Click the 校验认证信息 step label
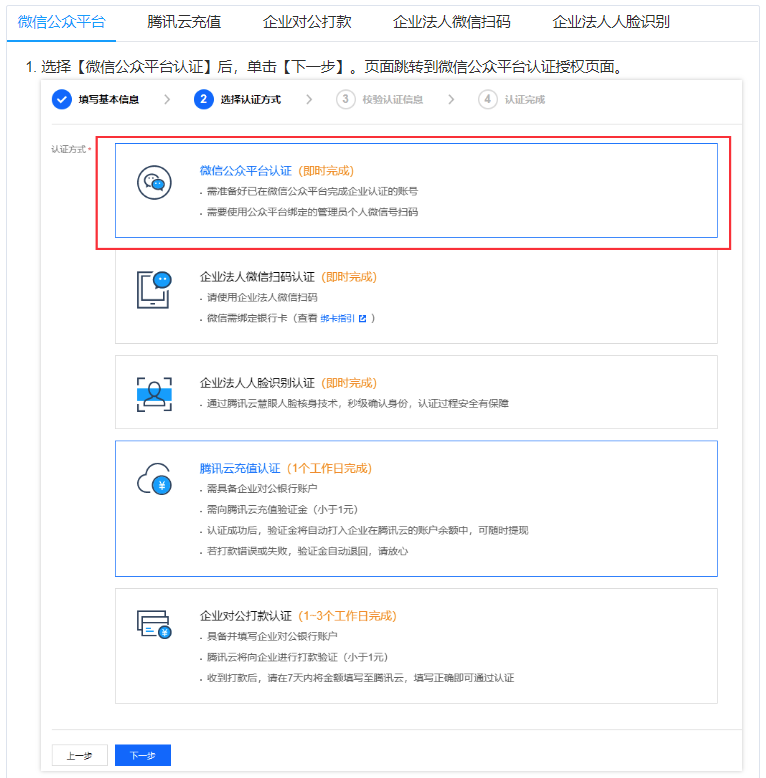This screenshot has width=766, height=778. click(392, 100)
